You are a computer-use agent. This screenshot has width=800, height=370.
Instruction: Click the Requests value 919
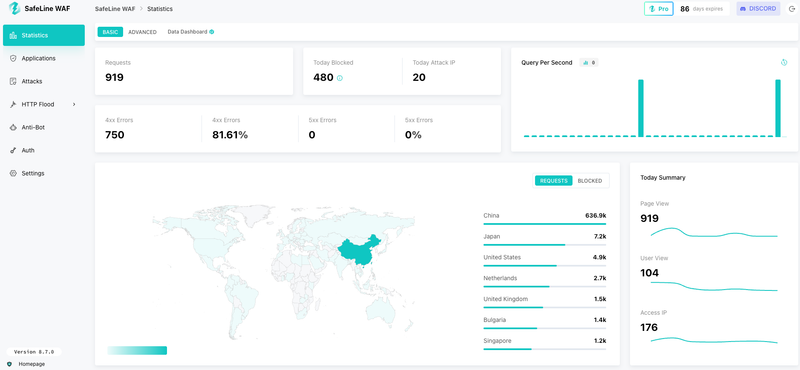114,78
